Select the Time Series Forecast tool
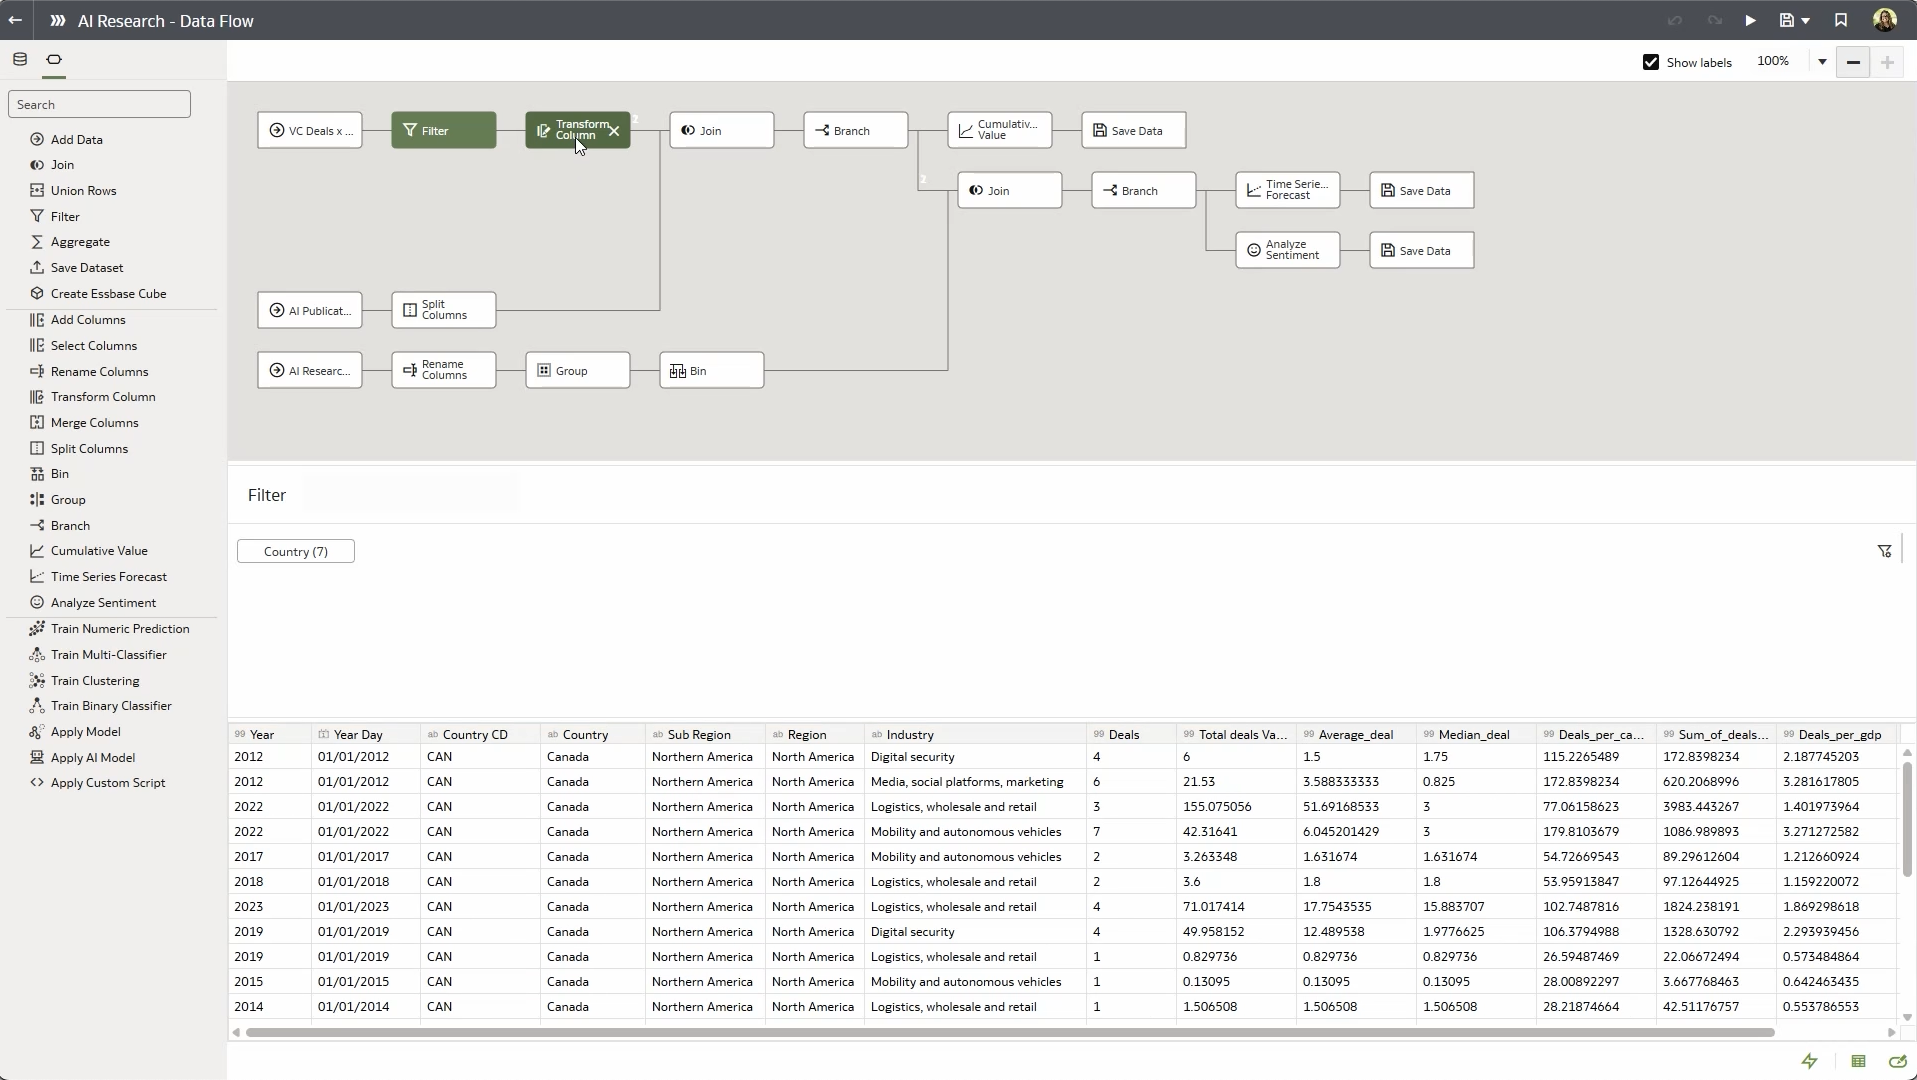This screenshot has height=1080, width=1917. click(x=109, y=576)
